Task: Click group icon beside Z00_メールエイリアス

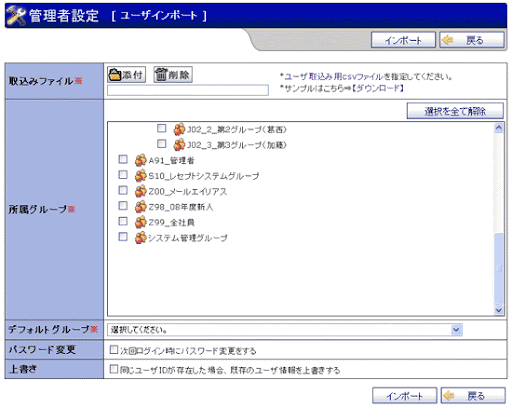Action: [141, 191]
